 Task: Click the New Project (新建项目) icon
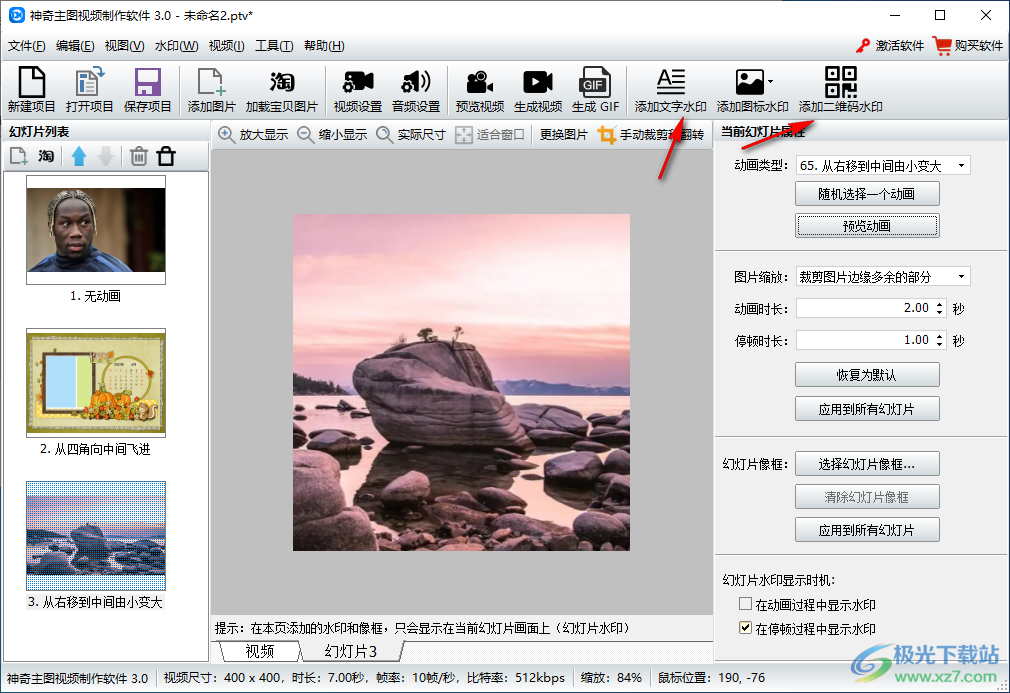click(x=31, y=90)
